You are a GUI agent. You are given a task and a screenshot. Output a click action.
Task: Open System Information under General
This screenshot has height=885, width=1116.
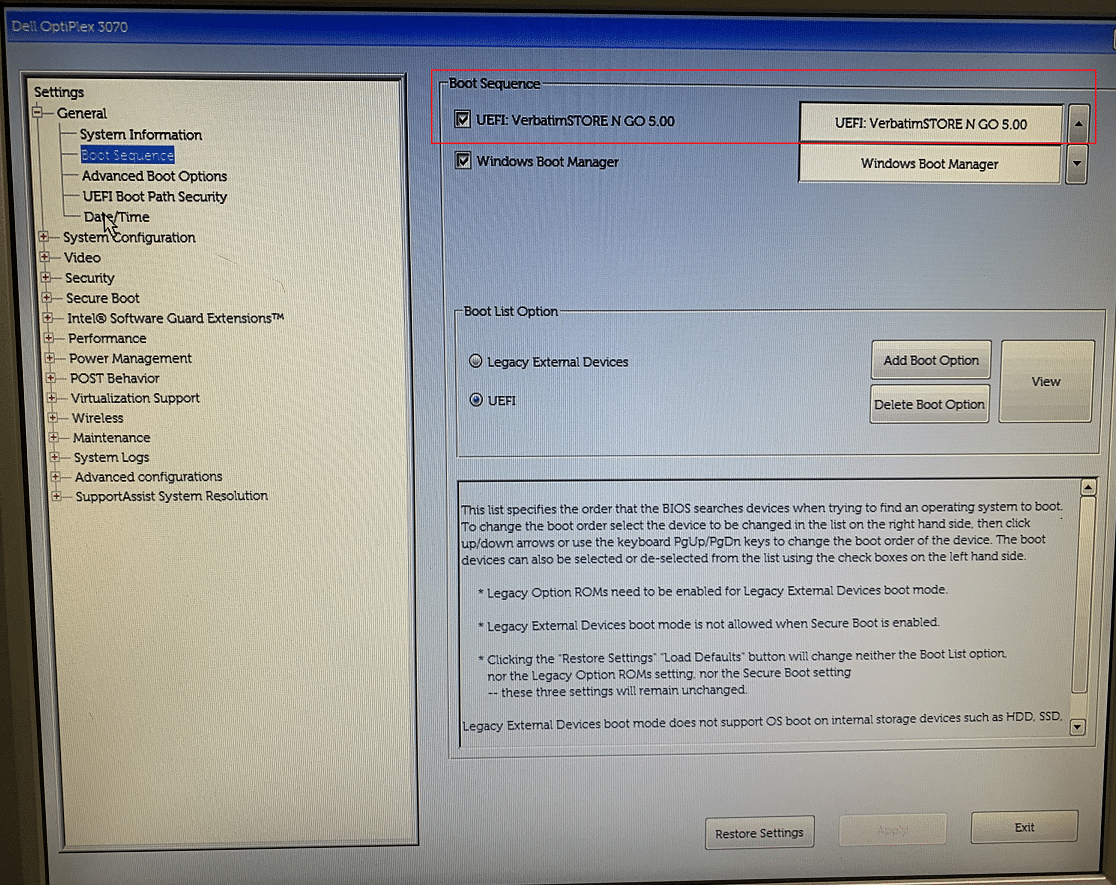click(x=141, y=135)
